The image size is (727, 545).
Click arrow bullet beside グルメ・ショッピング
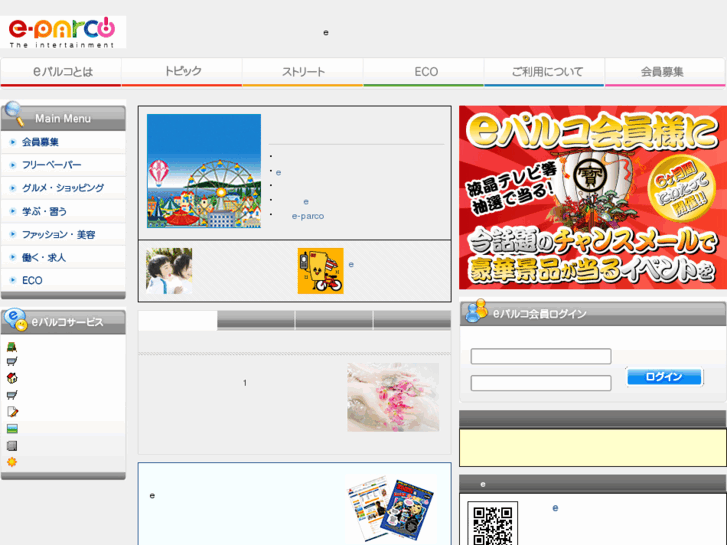pyautogui.click(x=13, y=188)
